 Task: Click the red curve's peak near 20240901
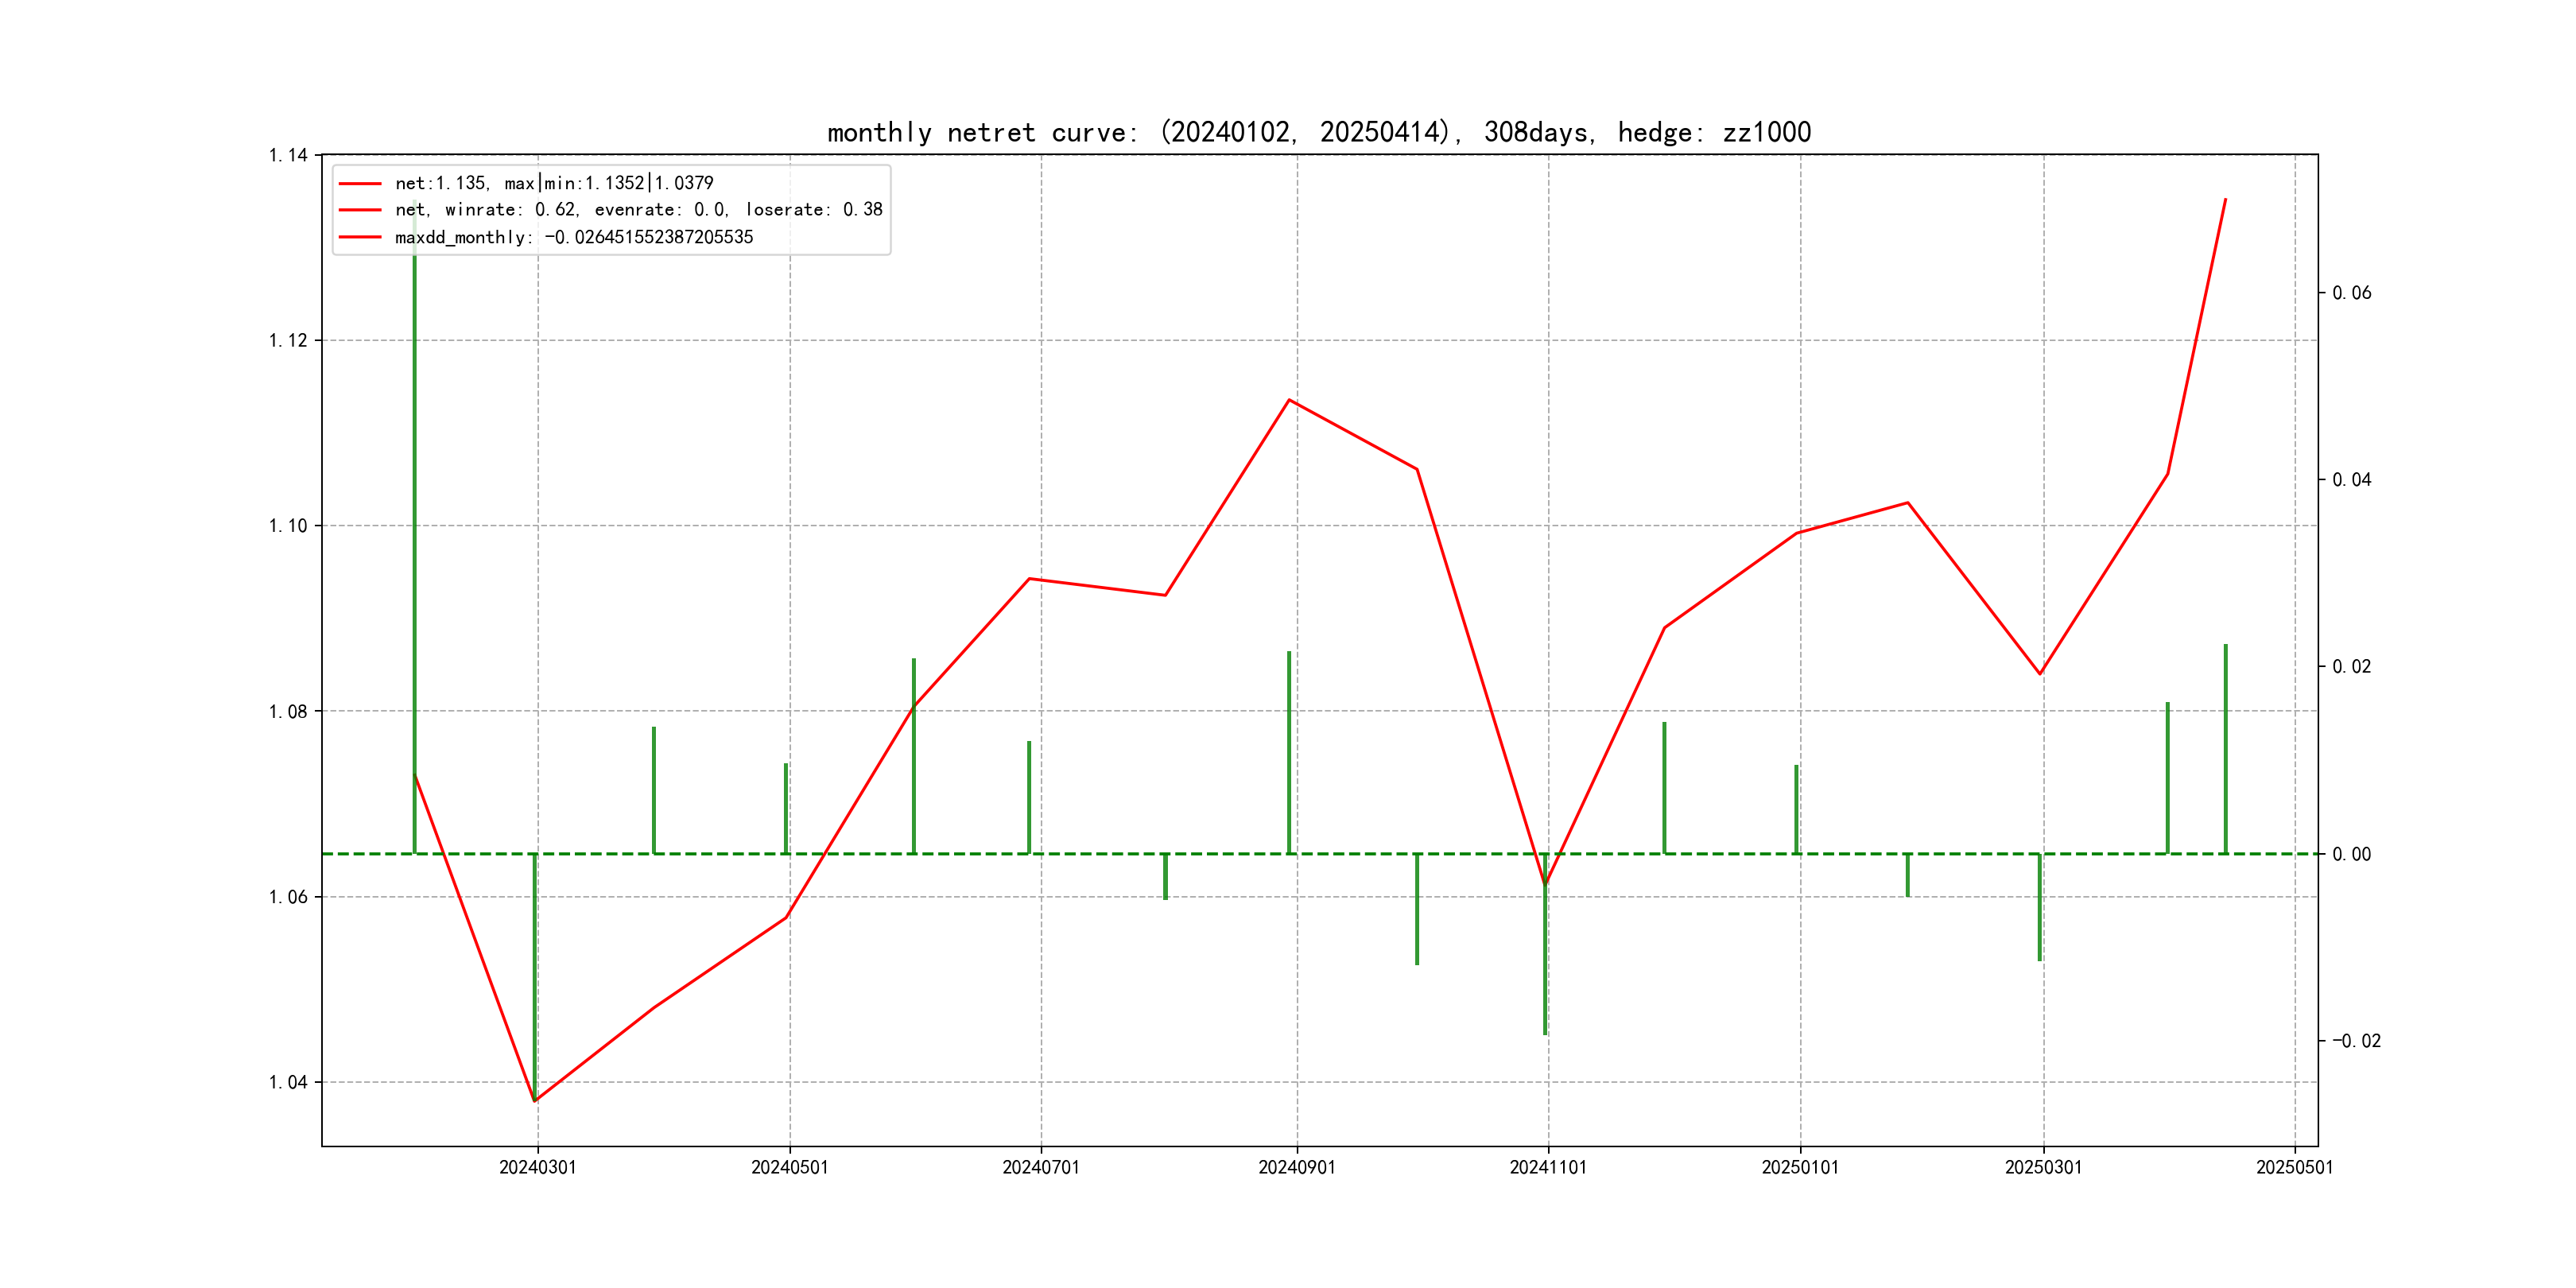coord(1289,400)
